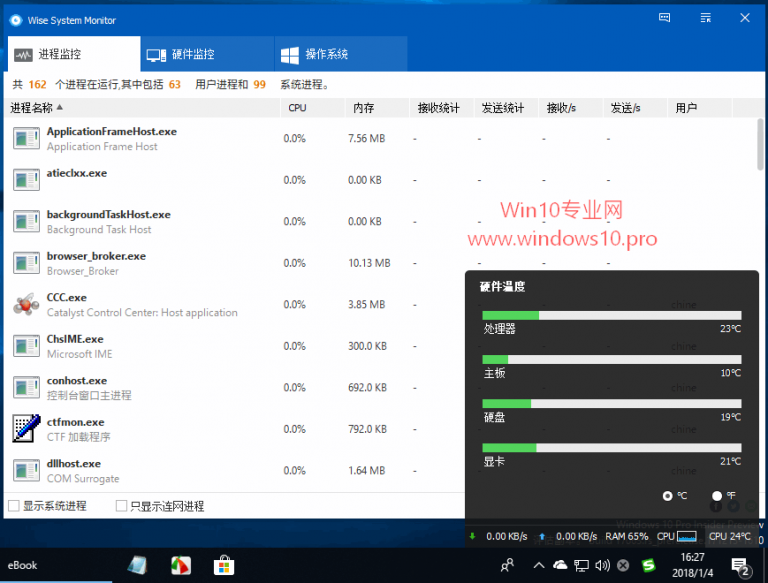The width and height of the screenshot is (768, 583).
Task: Select the CCC.exe process name
Action: click(x=67, y=297)
